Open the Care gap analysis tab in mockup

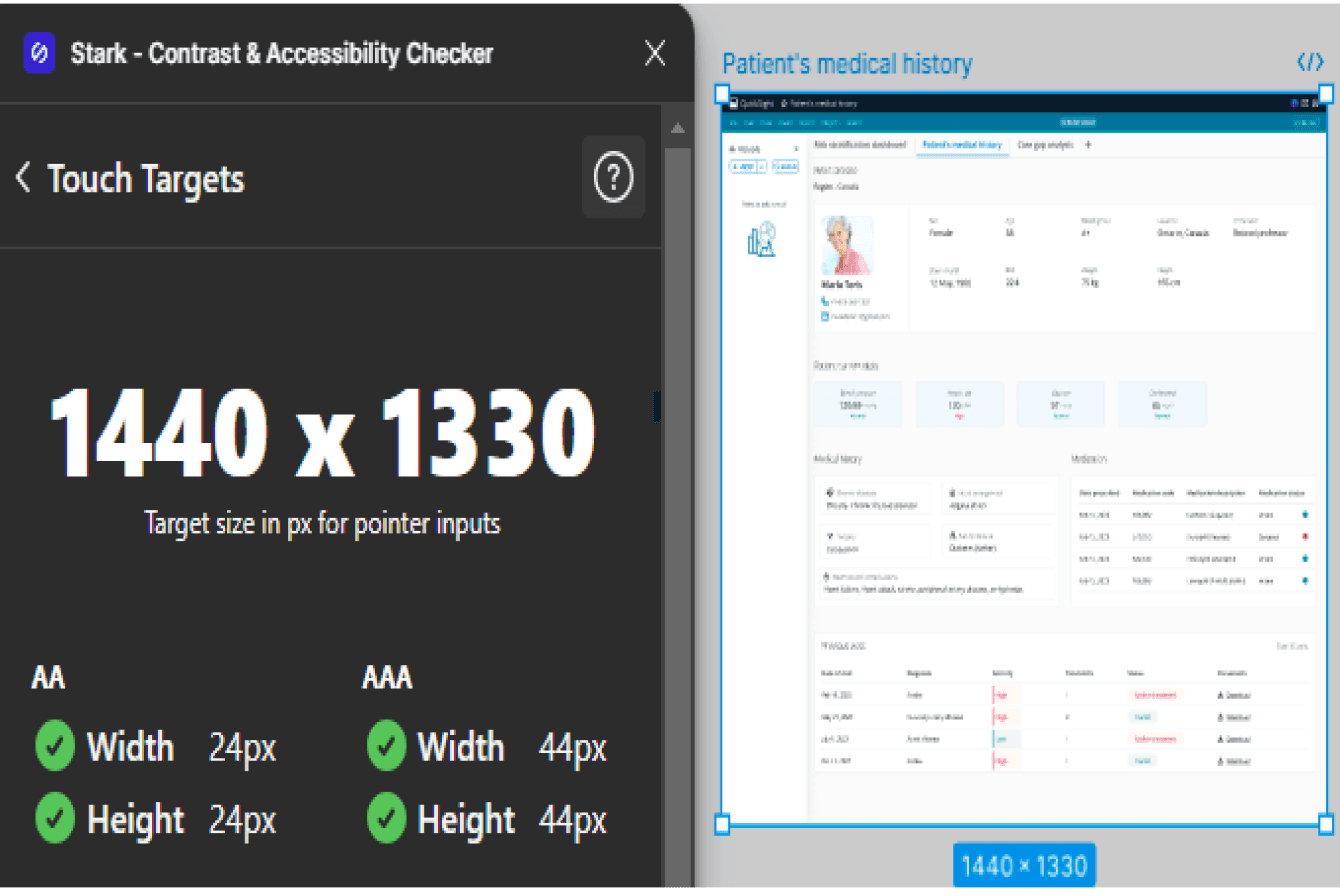tap(1045, 145)
